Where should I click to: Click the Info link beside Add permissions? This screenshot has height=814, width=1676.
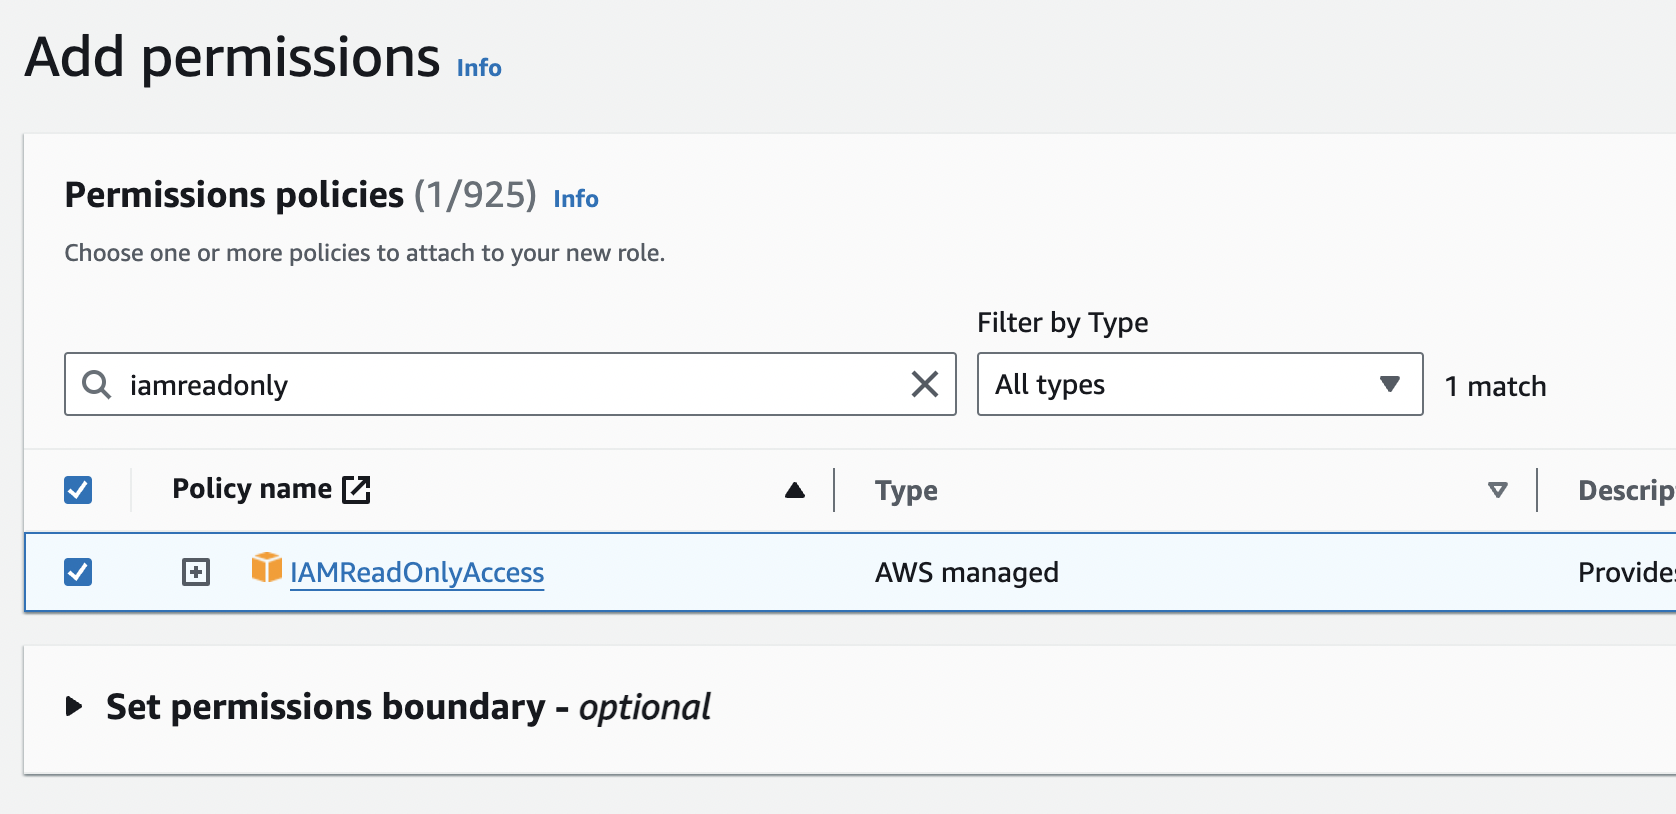coord(479,68)
